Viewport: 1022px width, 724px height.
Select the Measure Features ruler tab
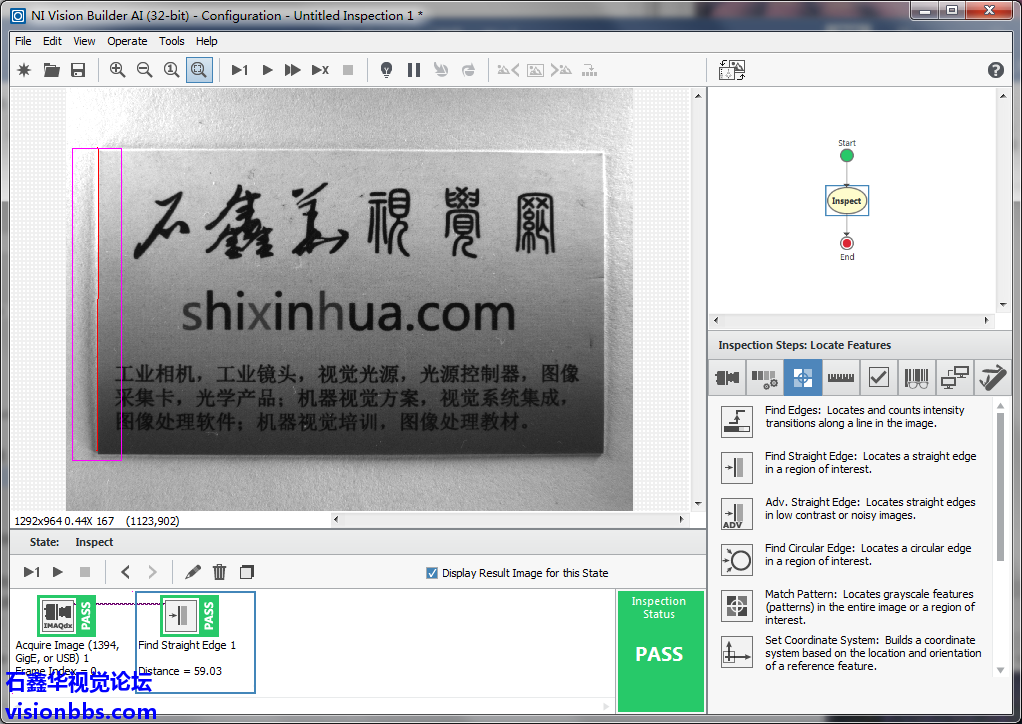pyautogui.click(x=841, y=378)
